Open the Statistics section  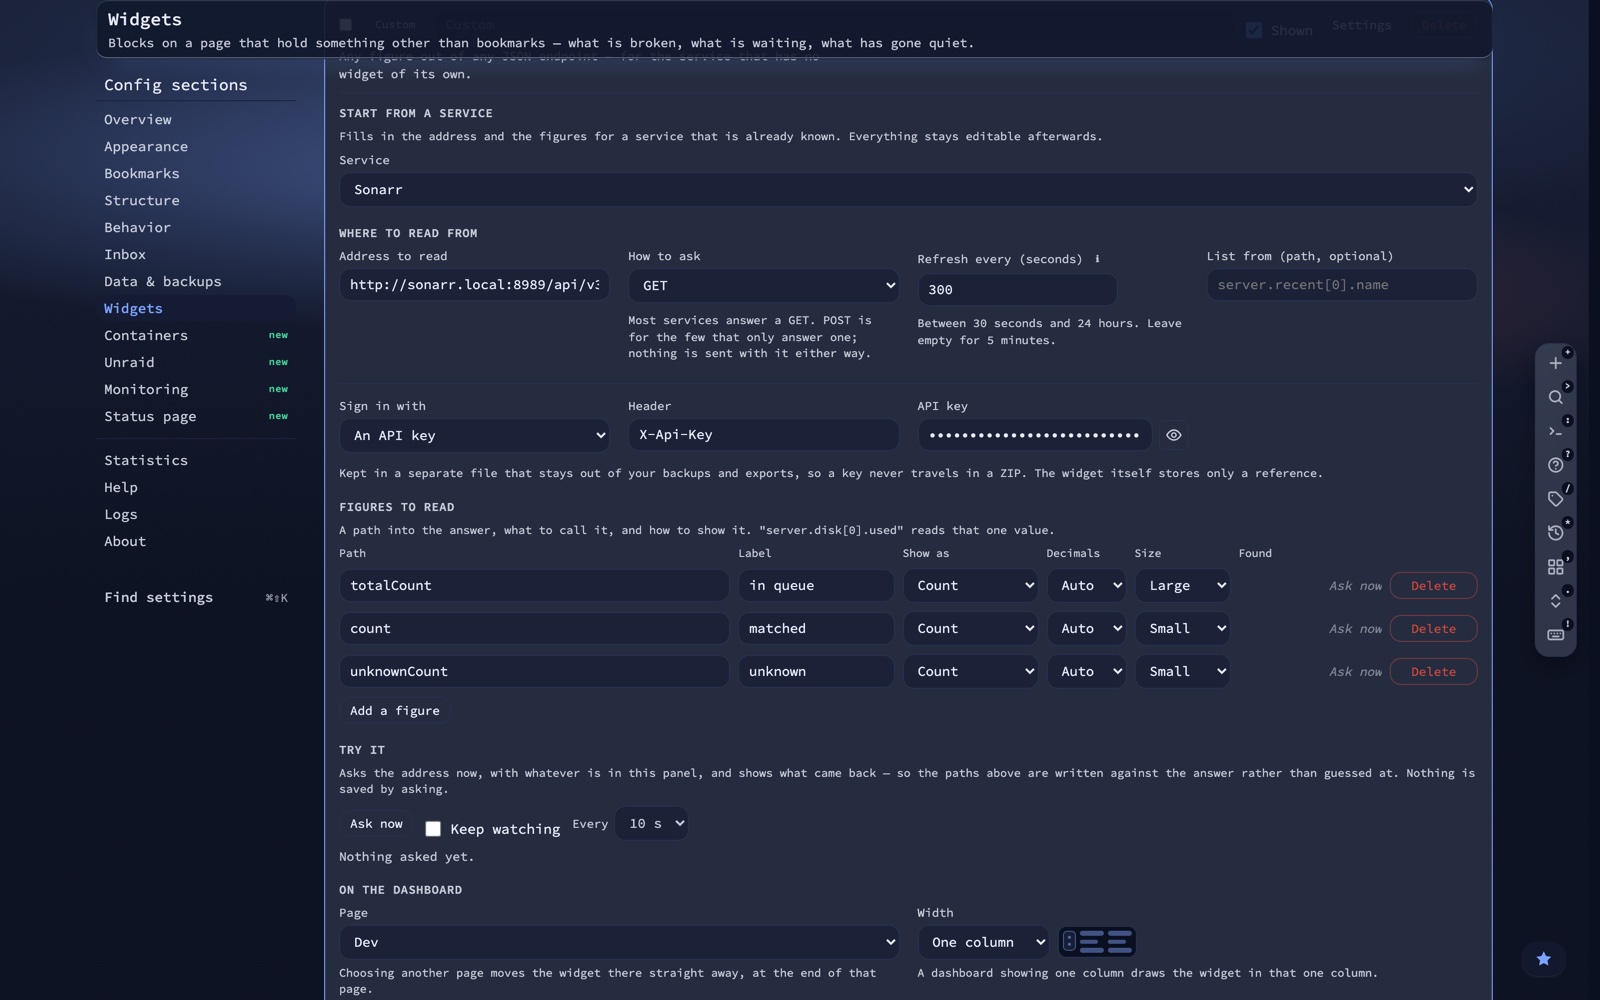pos(146,461)
